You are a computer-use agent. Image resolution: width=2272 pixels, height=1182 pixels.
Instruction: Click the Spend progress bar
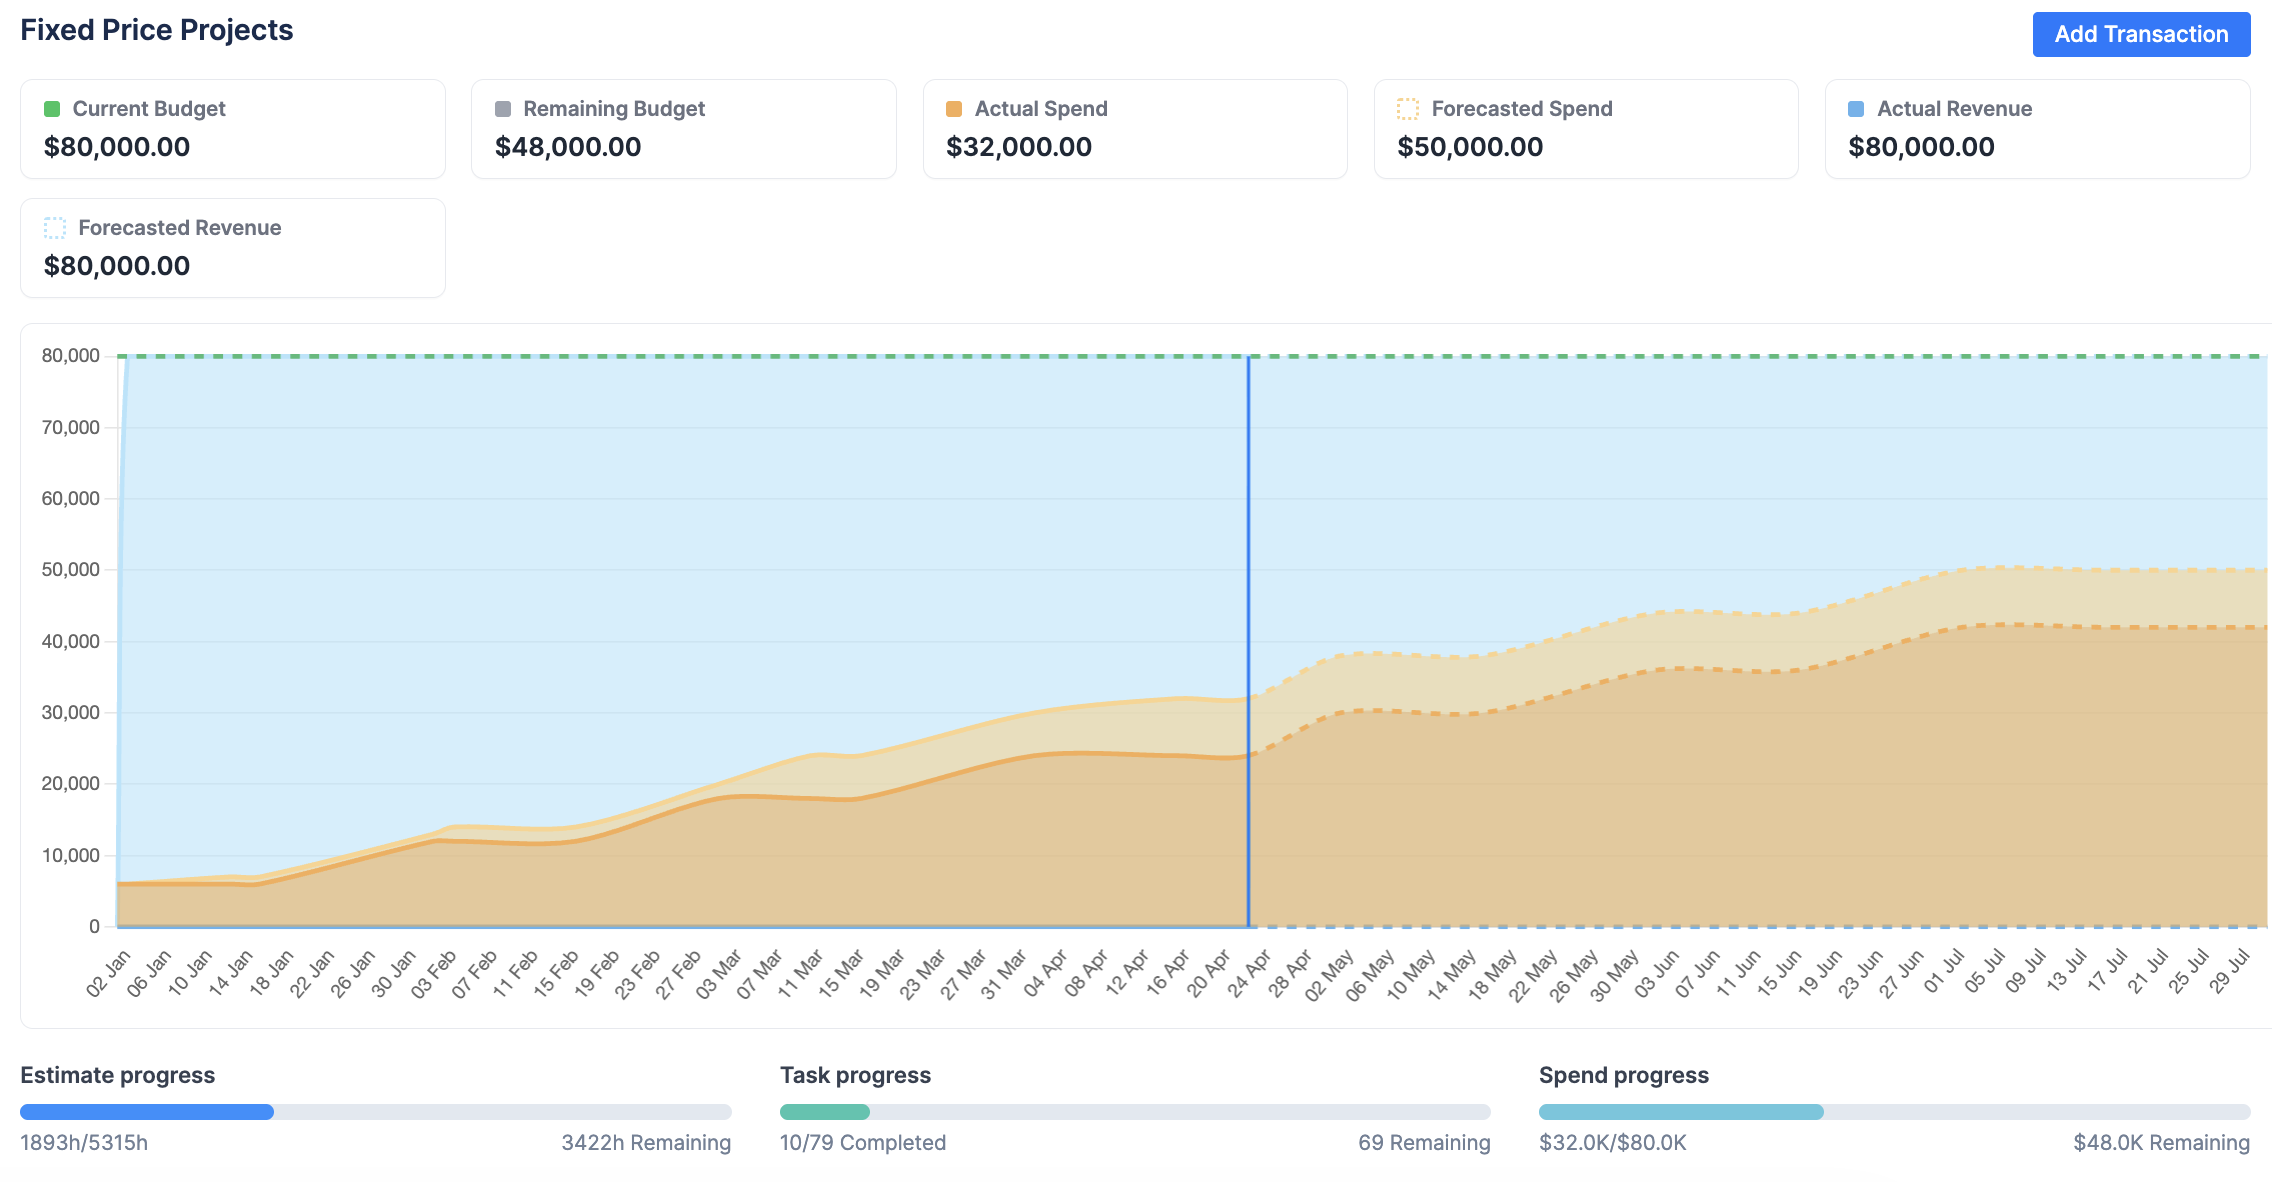pos(1893,1112)
